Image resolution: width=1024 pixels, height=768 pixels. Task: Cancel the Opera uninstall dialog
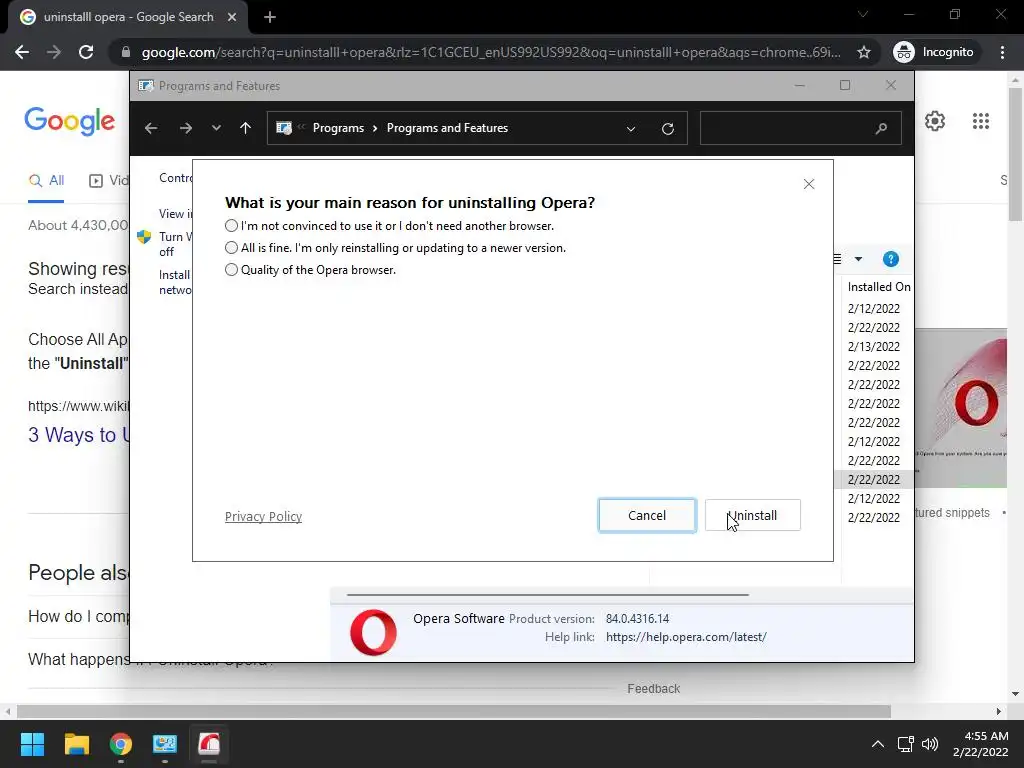coord(647,515)
